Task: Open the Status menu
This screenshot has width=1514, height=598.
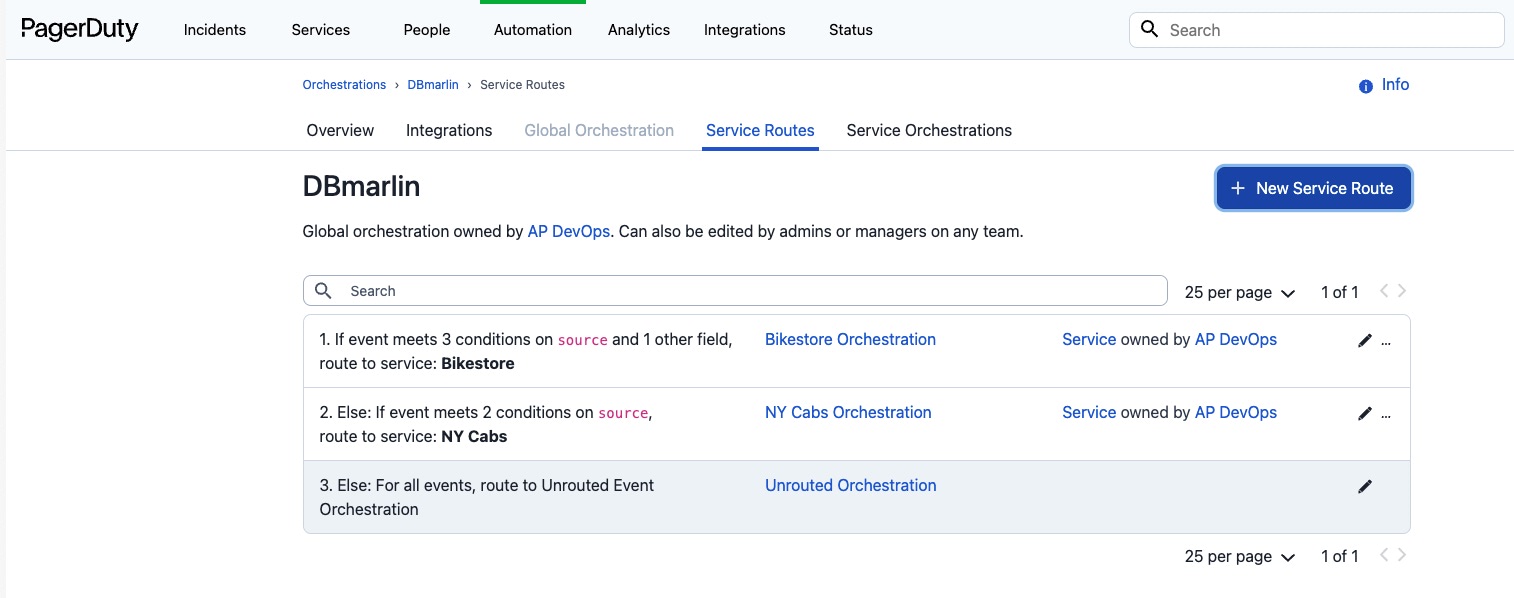Action: pos(851,30)
